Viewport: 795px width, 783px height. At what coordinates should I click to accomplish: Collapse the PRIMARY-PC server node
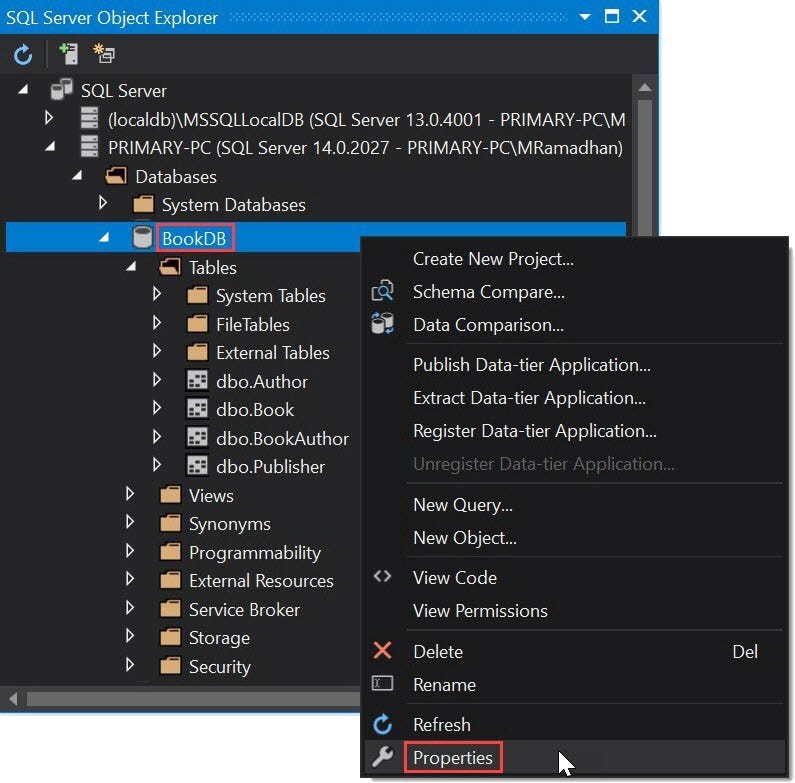[x=50, y=147]
